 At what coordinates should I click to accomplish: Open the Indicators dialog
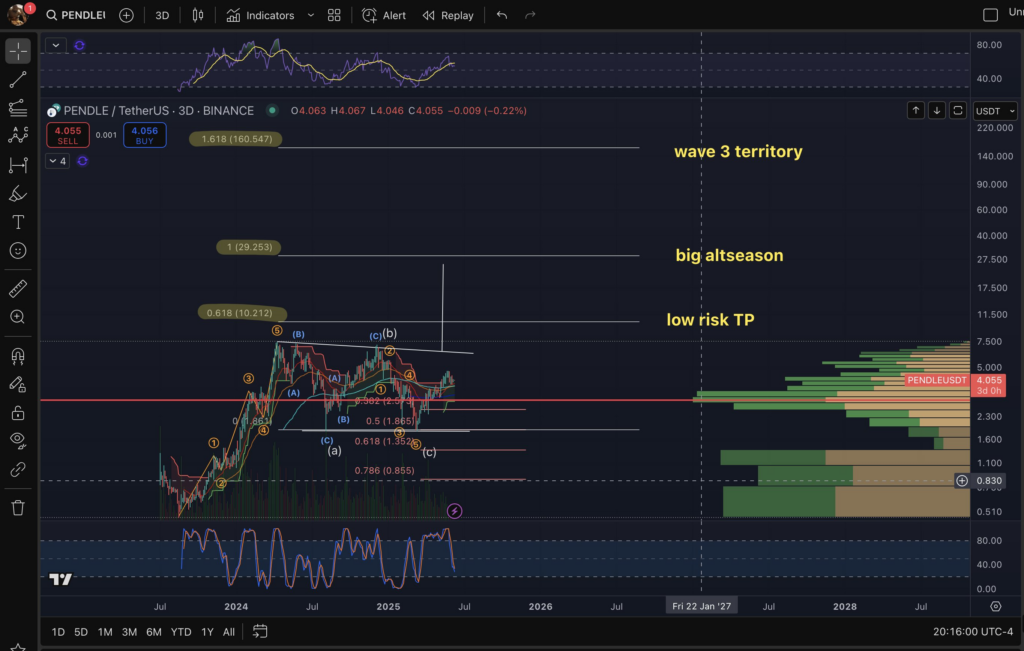(x=260, y=15)
